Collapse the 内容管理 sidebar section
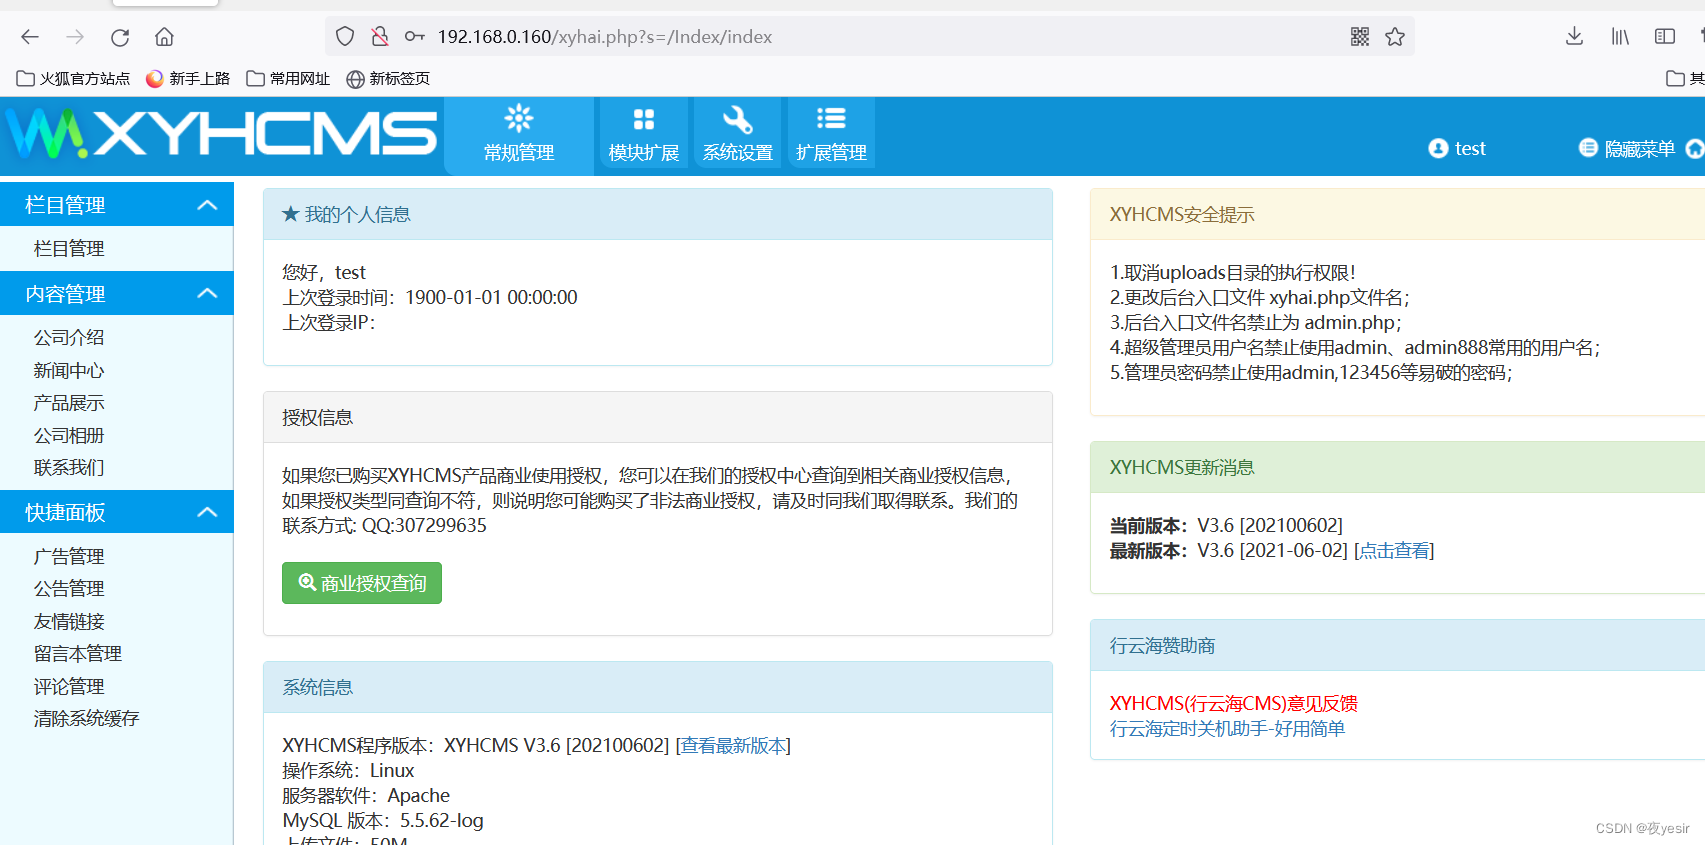This screenshot has height=845, width=1705. 117,294
